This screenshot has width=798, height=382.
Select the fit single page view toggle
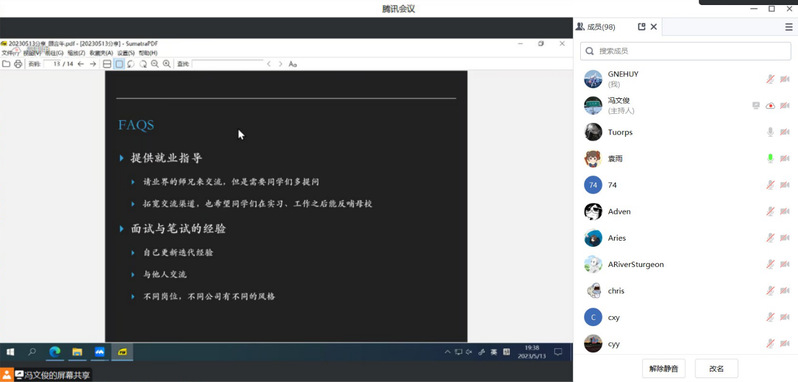click(119, 64)
